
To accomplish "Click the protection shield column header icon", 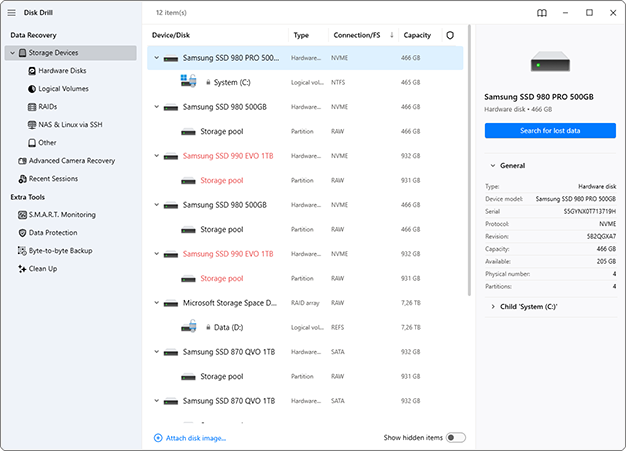I will pyautogui.click(x=450, y=35).
